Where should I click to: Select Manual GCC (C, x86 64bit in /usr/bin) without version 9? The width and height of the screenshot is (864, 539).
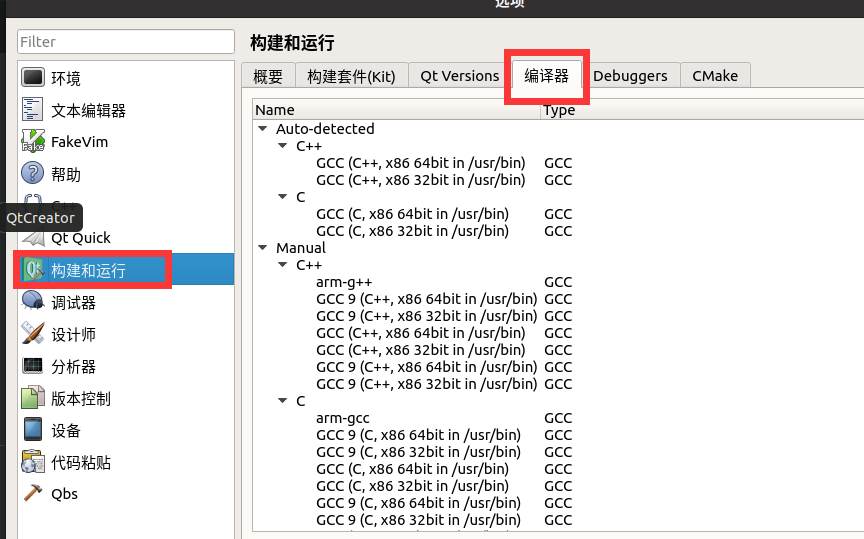412,468
